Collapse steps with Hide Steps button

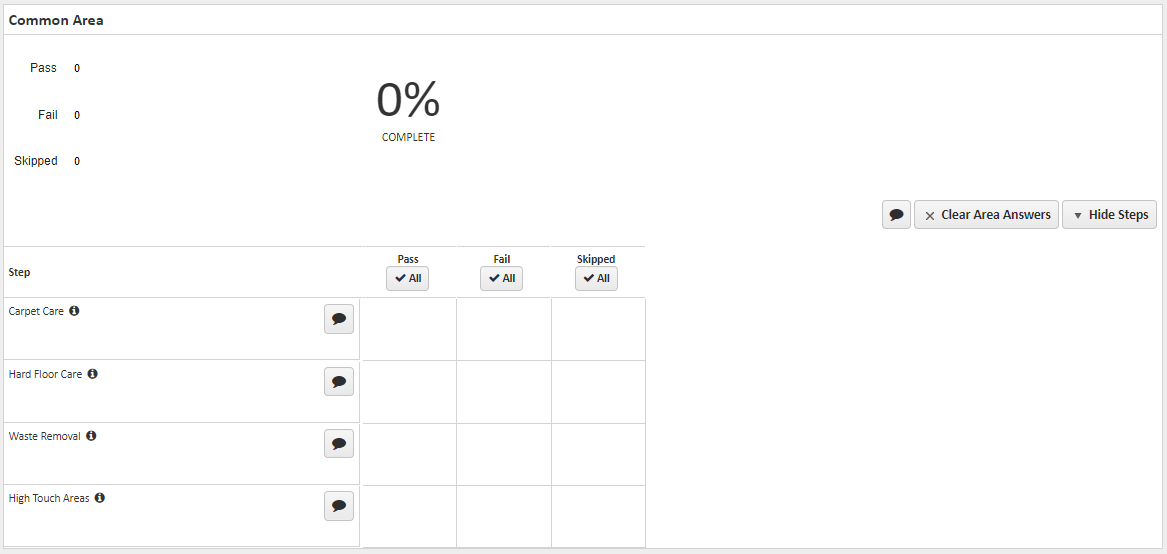click(1109, 215)
